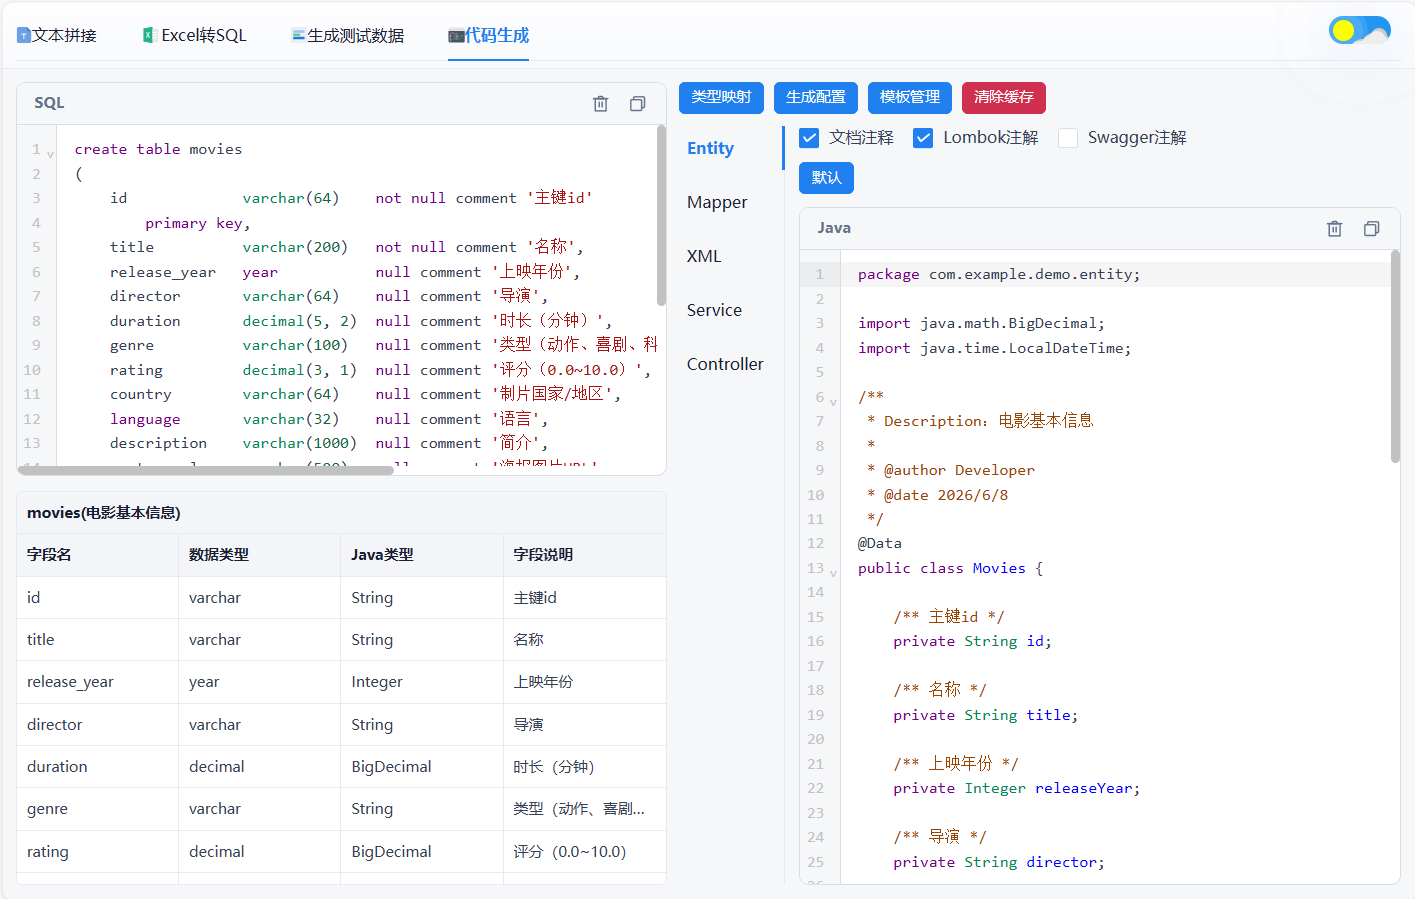Uncheck the 文档注释 checkbox
Viewport: 1415px width, 899px height.
(809, 138)
